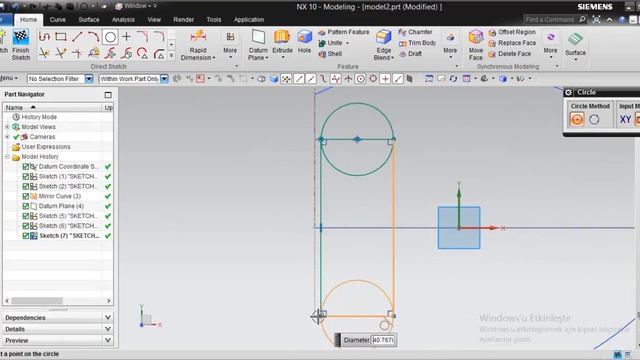The width and height of the screenshot is (640, 360).
Task: Click the Replace Face tool
Action: (x=512, y=43)
